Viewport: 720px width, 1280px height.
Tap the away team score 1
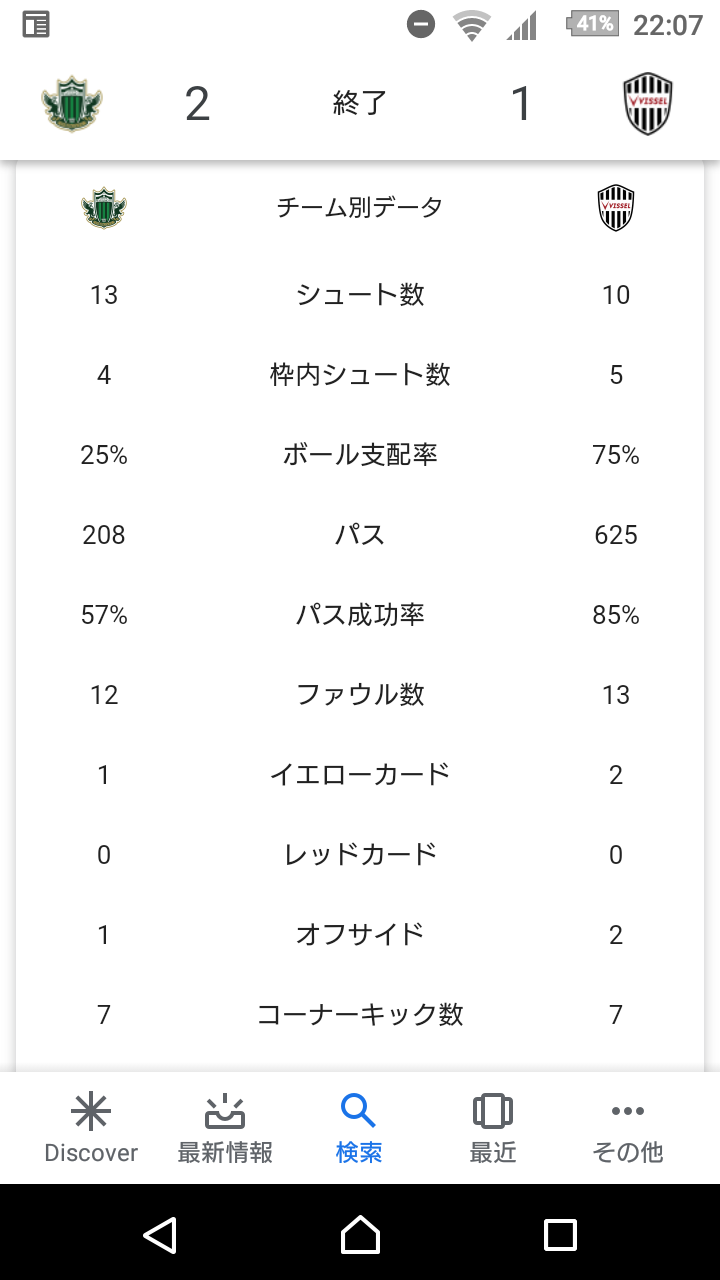[521, 104]
